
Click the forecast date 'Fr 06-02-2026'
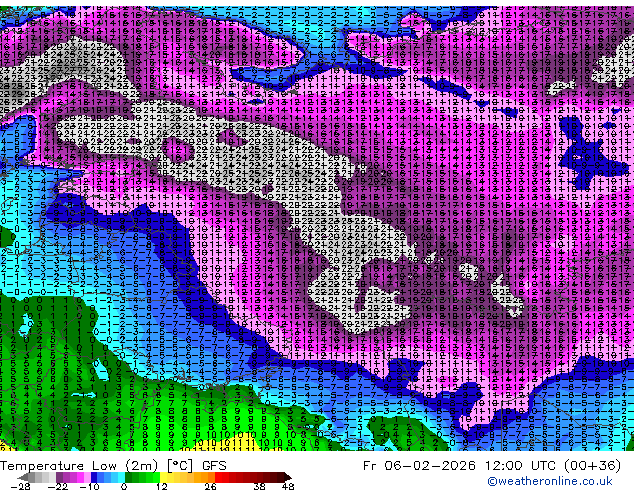pyautogui.click(x=419, y=466)
